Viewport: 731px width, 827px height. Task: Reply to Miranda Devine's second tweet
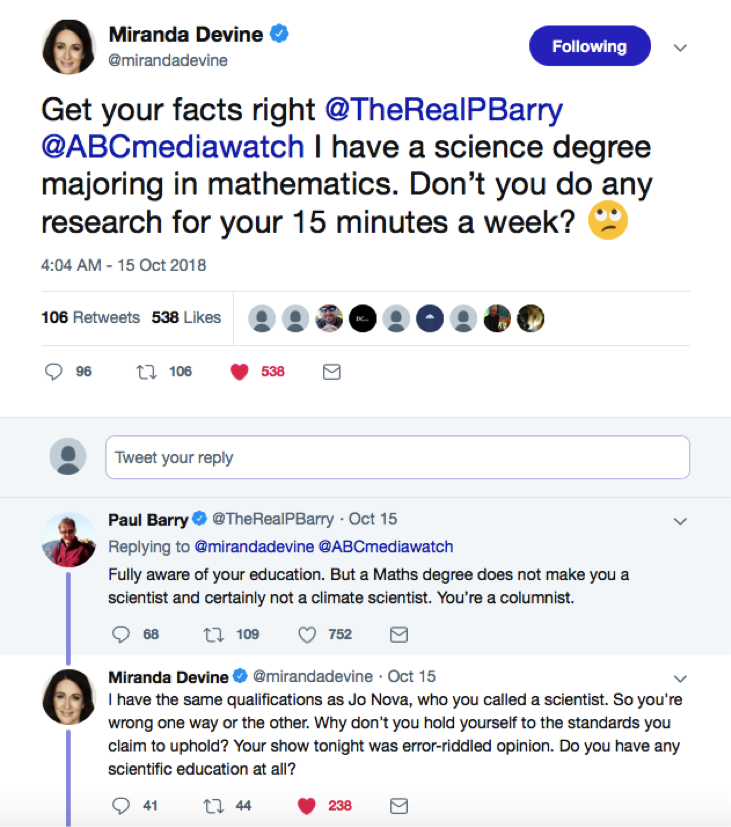coord(122,805)
